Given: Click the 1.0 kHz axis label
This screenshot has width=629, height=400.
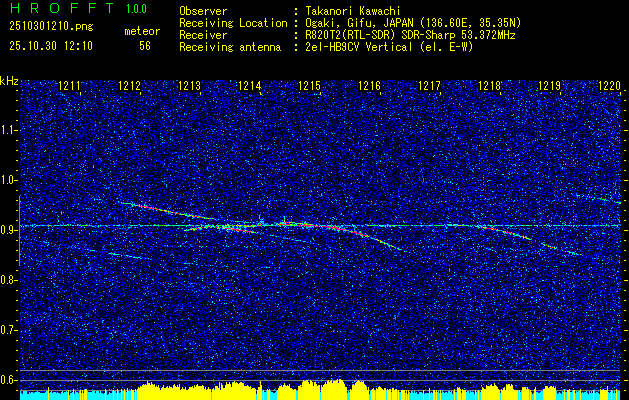Looking at the screenshot, I should tap(9, 180).
